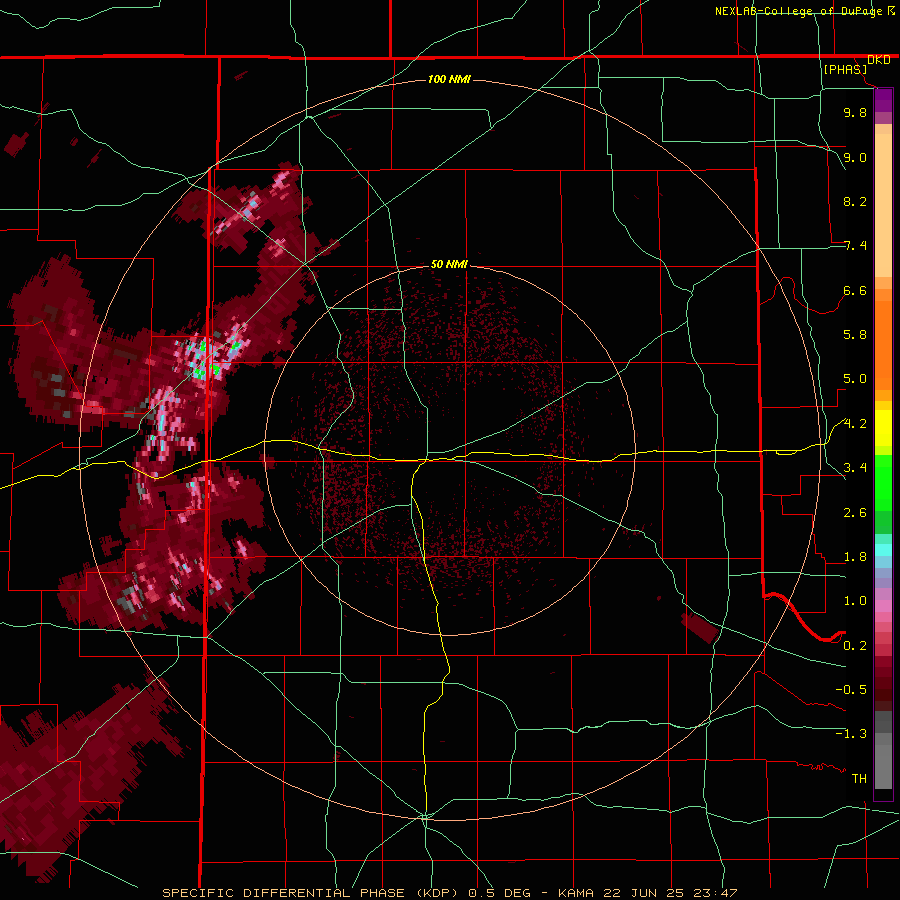900x900 pixels.
Task: Click the 4.2 value on the color scale
Action: point(855,424)
